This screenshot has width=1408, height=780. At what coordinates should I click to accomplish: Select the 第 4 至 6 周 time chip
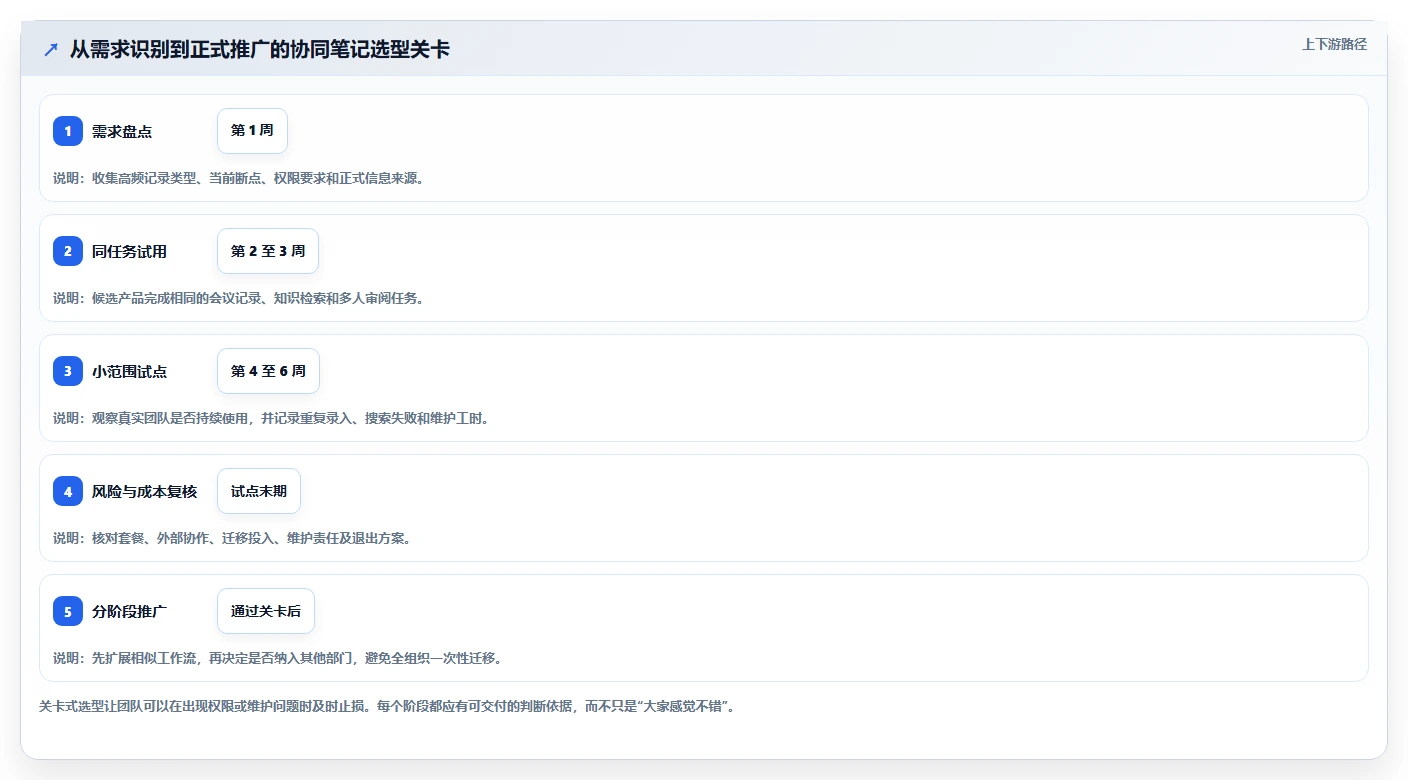(268, 371)
